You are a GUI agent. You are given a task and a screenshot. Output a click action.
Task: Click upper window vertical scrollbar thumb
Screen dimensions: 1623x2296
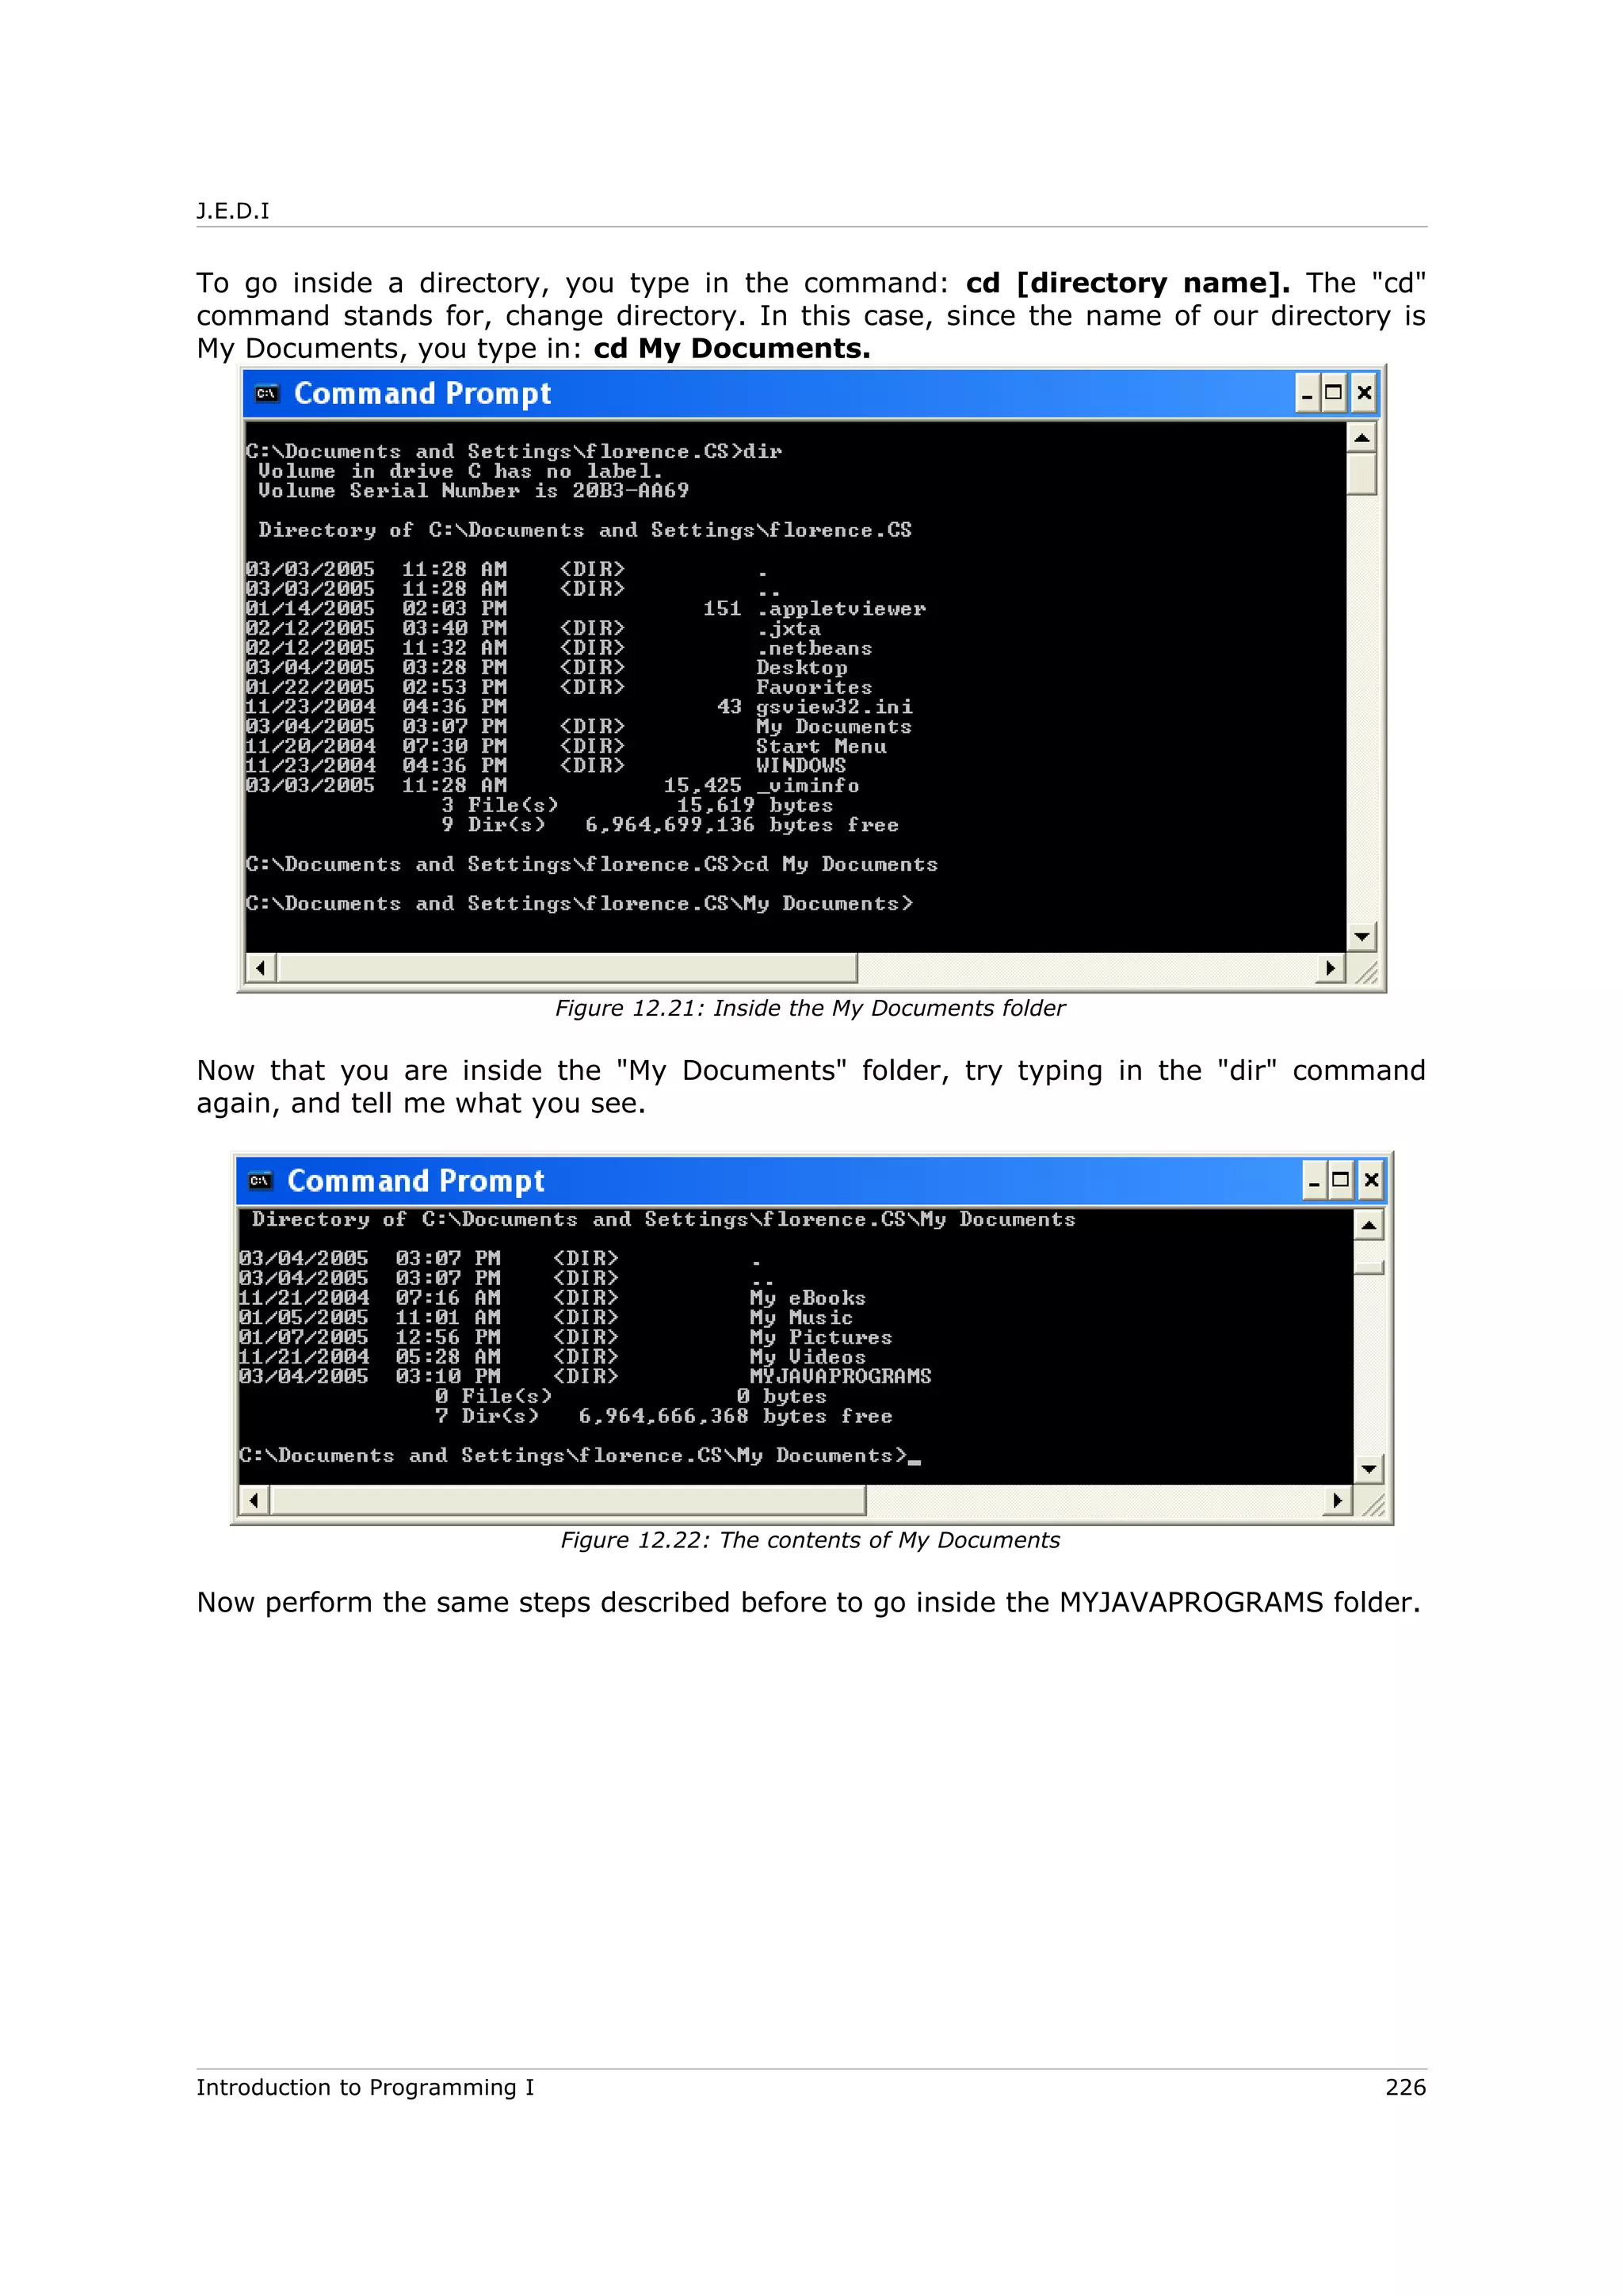[1361, 474]
